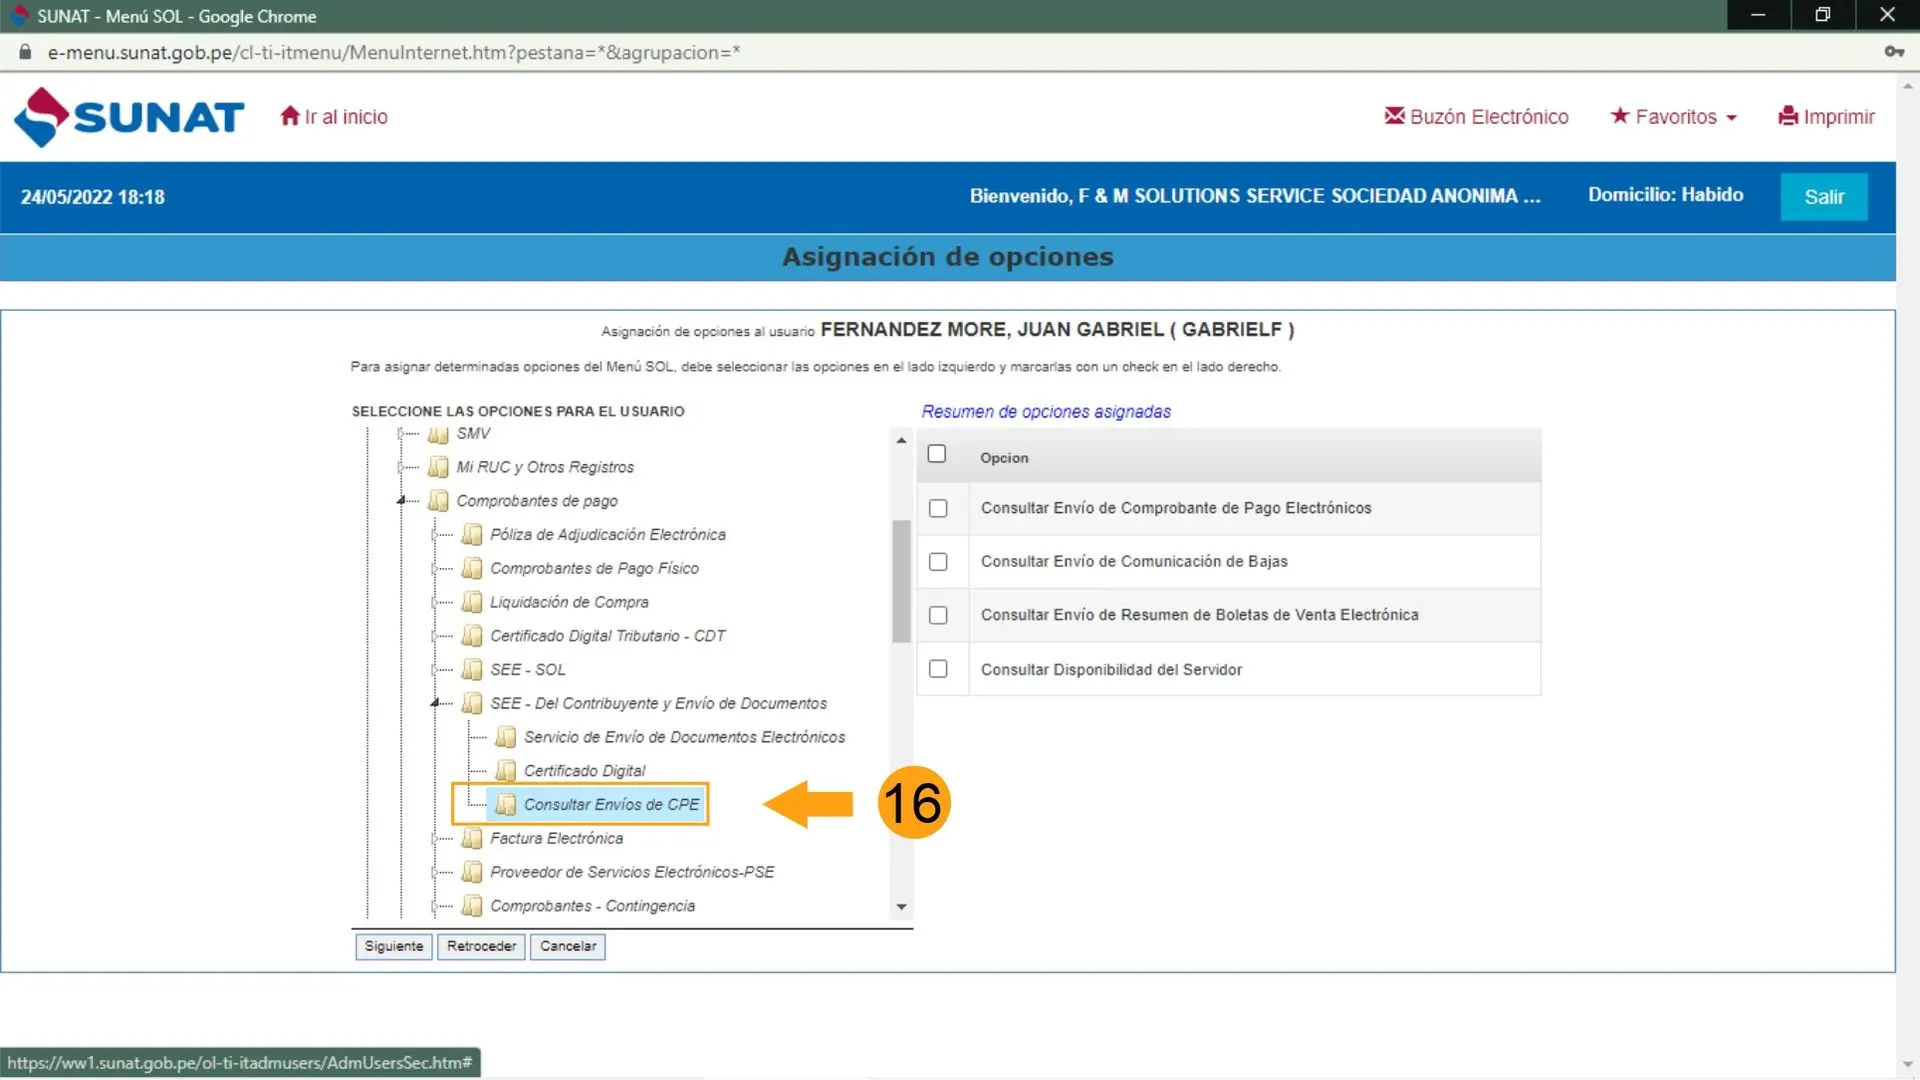Viewport: 1920px width, 1080px height.
Task: Click folder icon beside SEE - SOL
Action: click(x=472, y=670)
